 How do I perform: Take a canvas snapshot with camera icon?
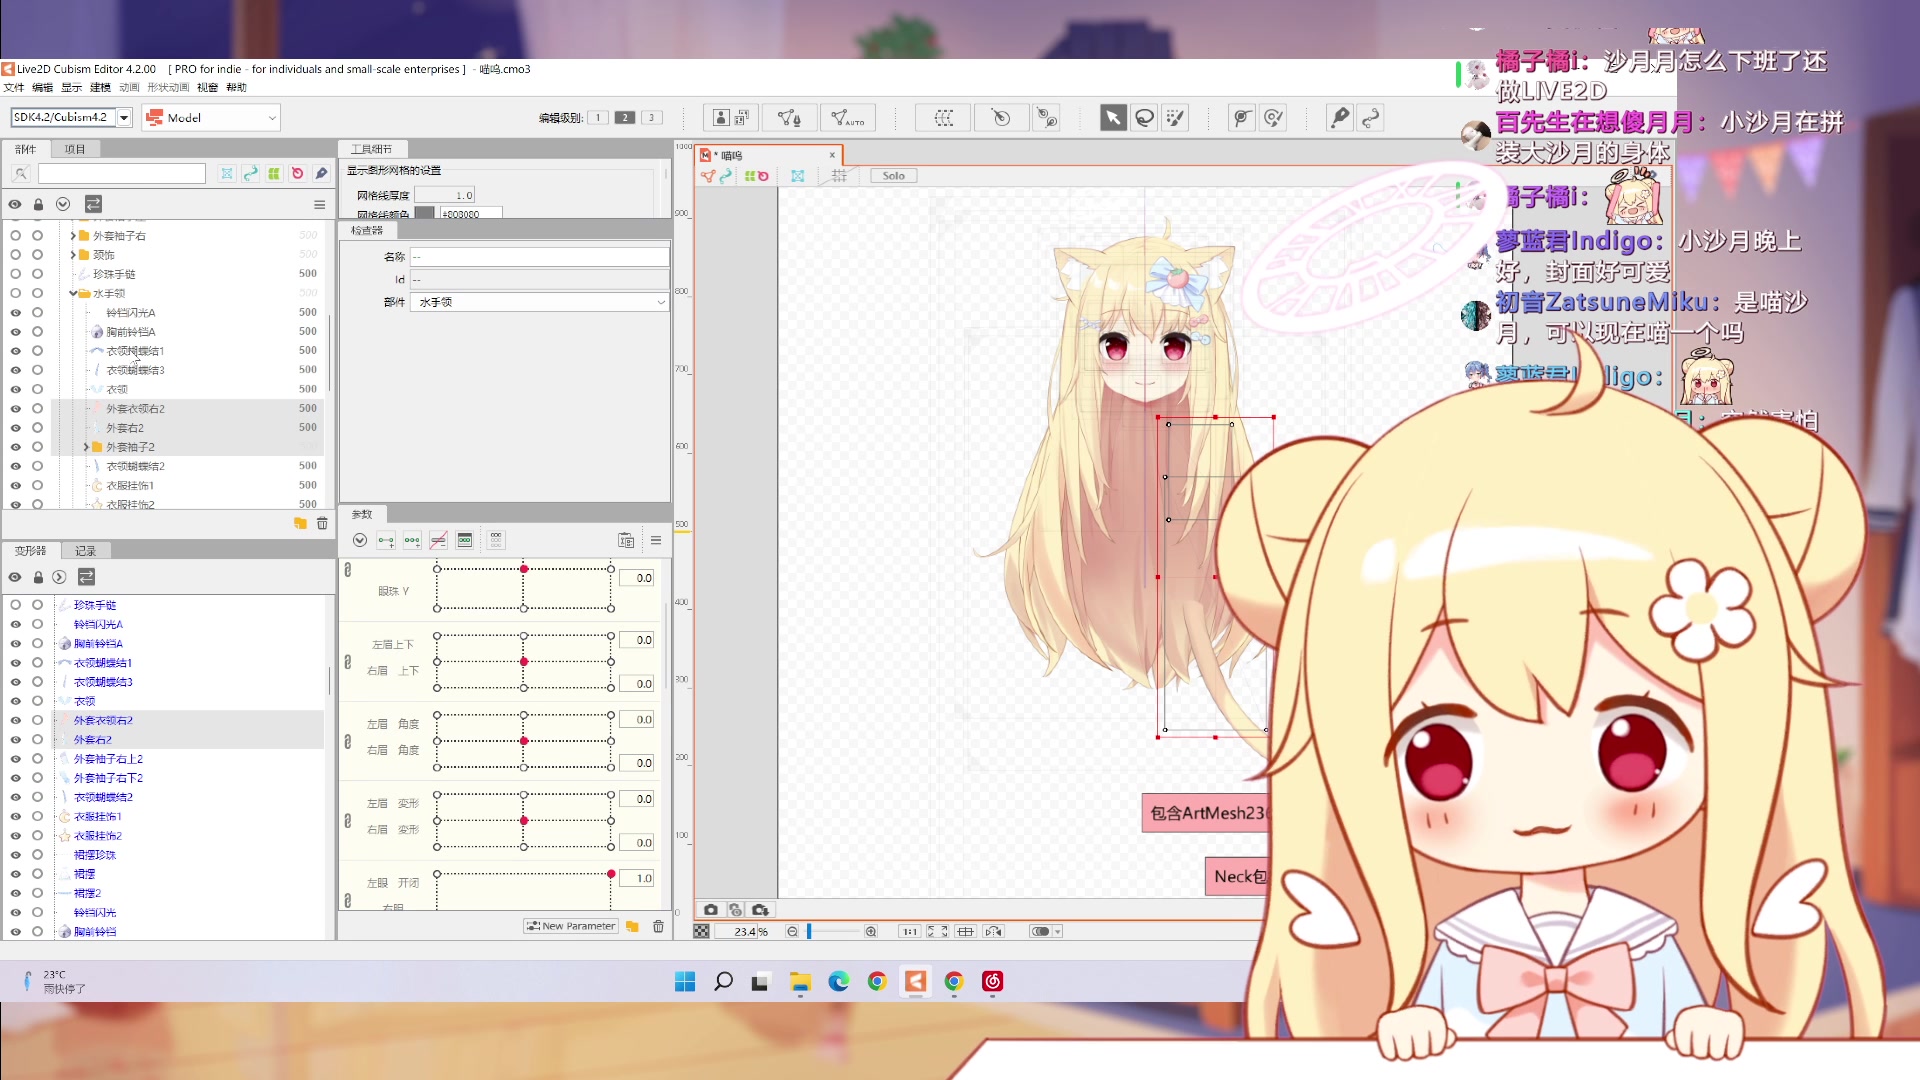(710, 910)
